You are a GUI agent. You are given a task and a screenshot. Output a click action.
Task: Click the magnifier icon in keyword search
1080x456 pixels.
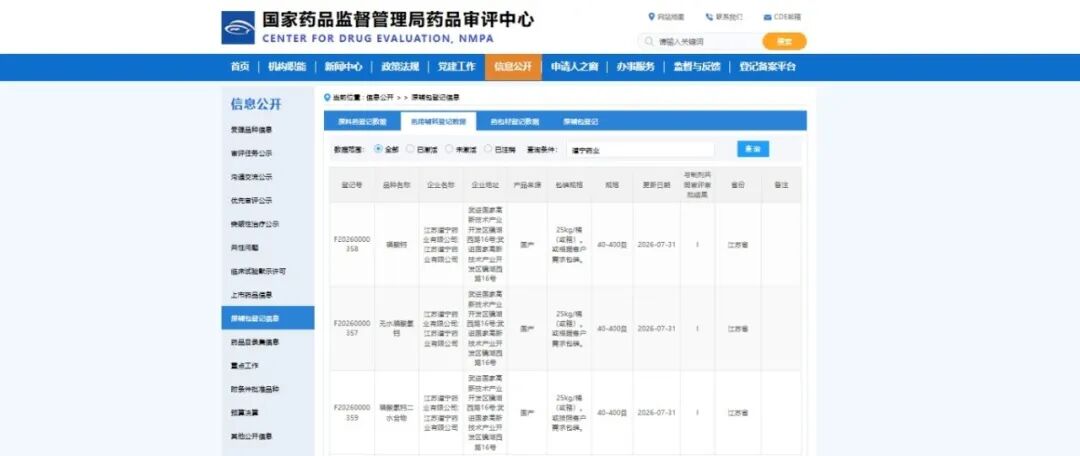pos(648,41)
